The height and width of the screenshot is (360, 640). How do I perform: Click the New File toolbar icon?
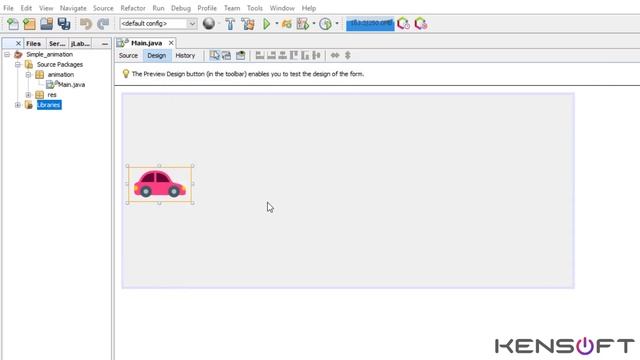pyautogui.click(x=13, y=24)
